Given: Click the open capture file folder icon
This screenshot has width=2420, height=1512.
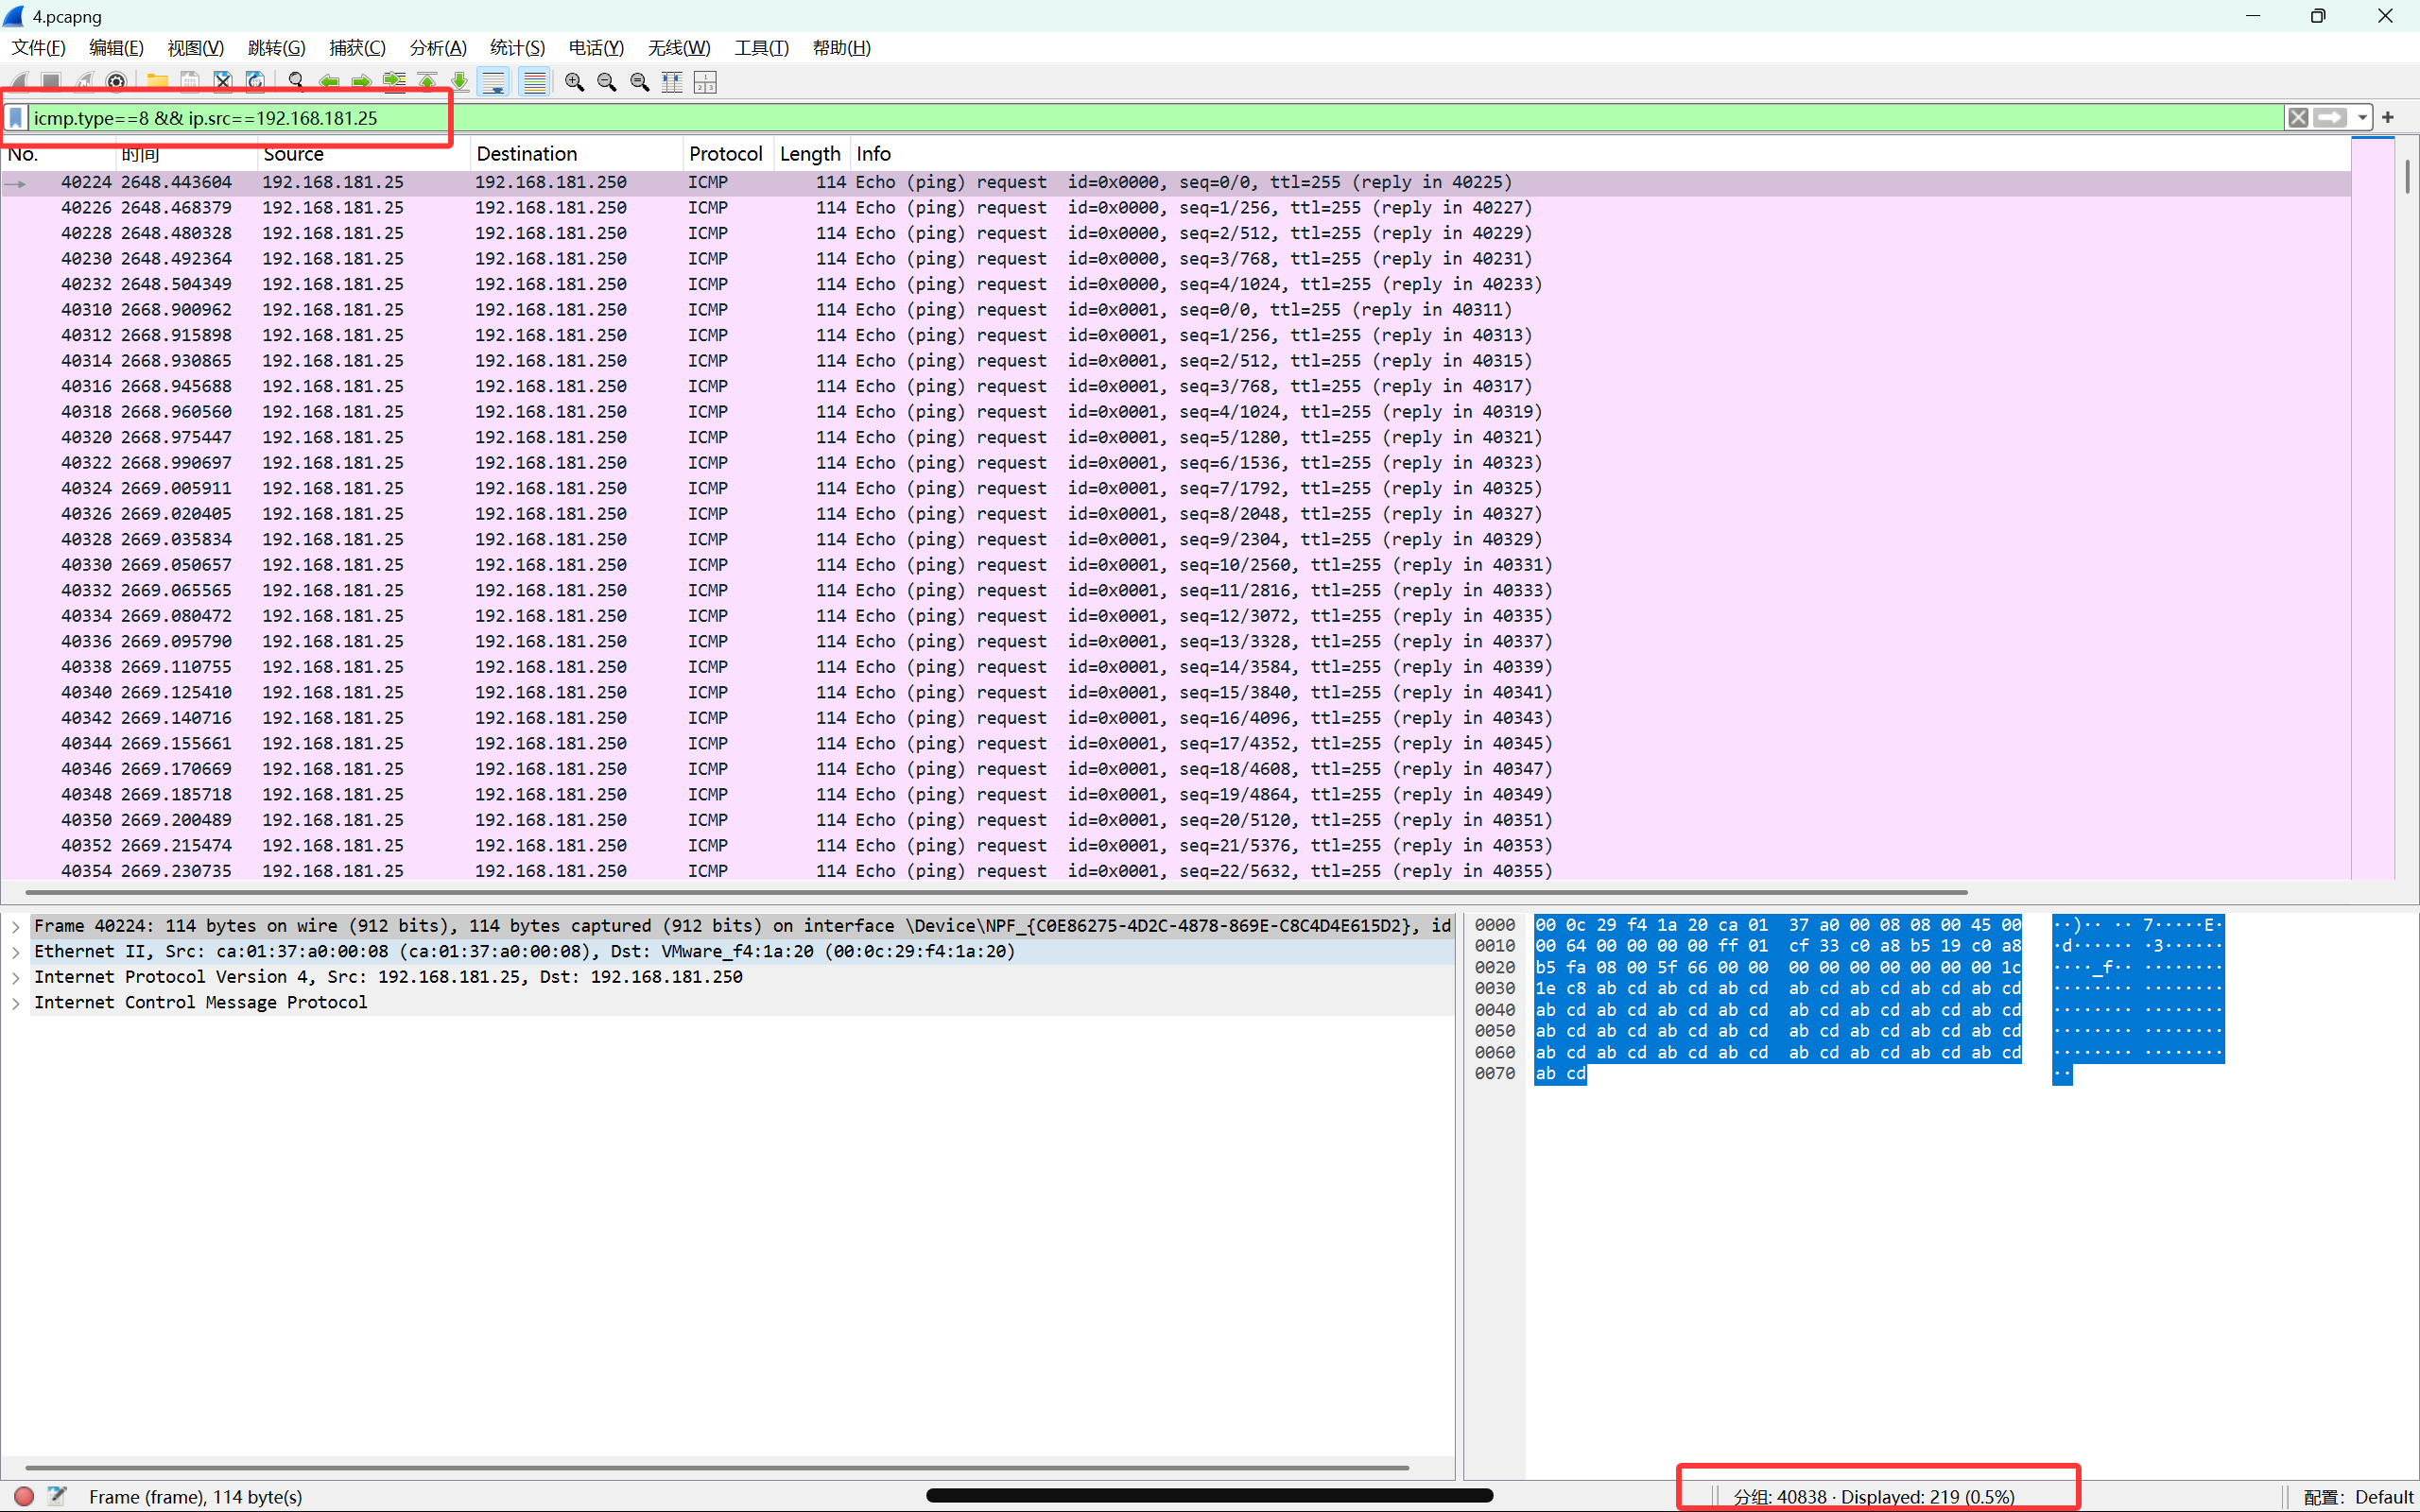Looking at the screenshot, I should click(x=157, y=82).
